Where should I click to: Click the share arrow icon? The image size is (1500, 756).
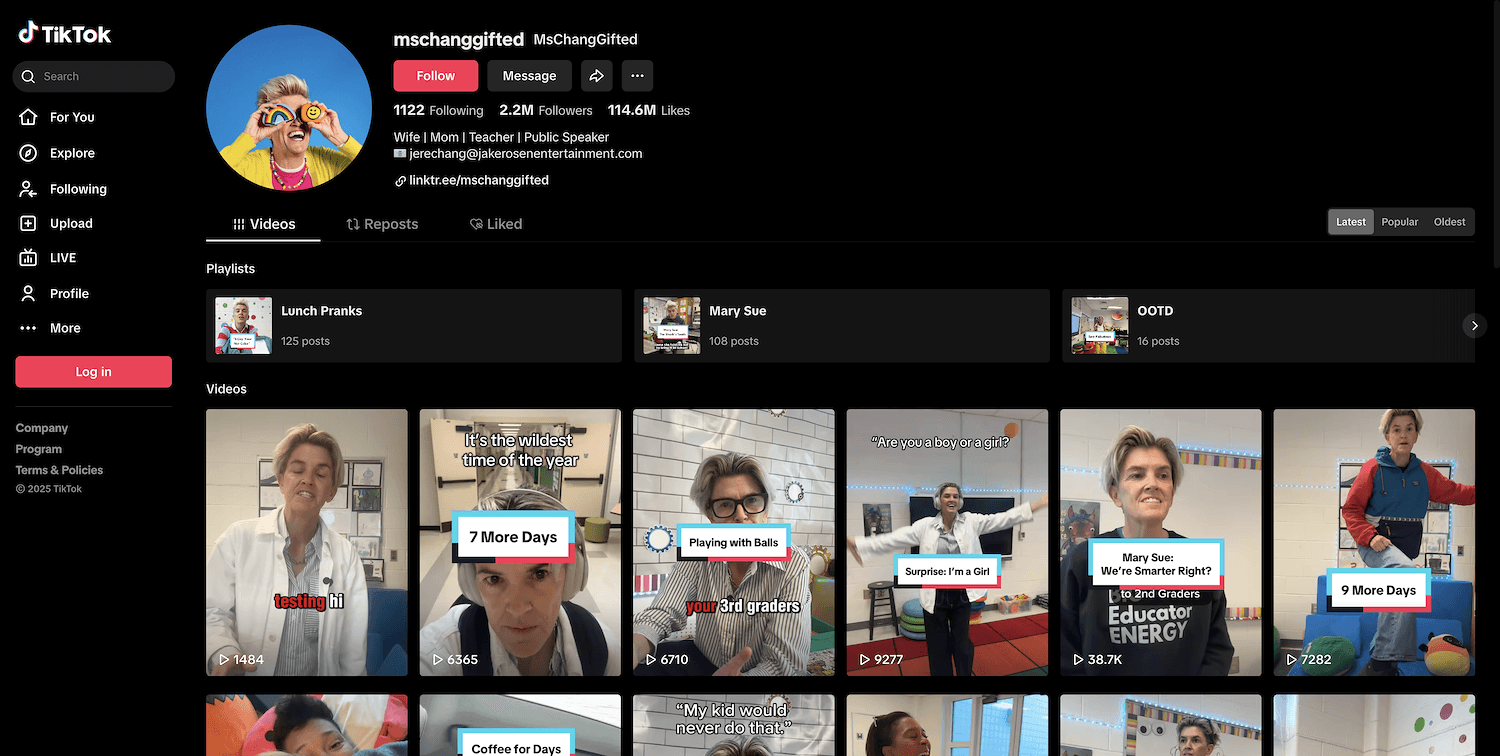(596, 76)
